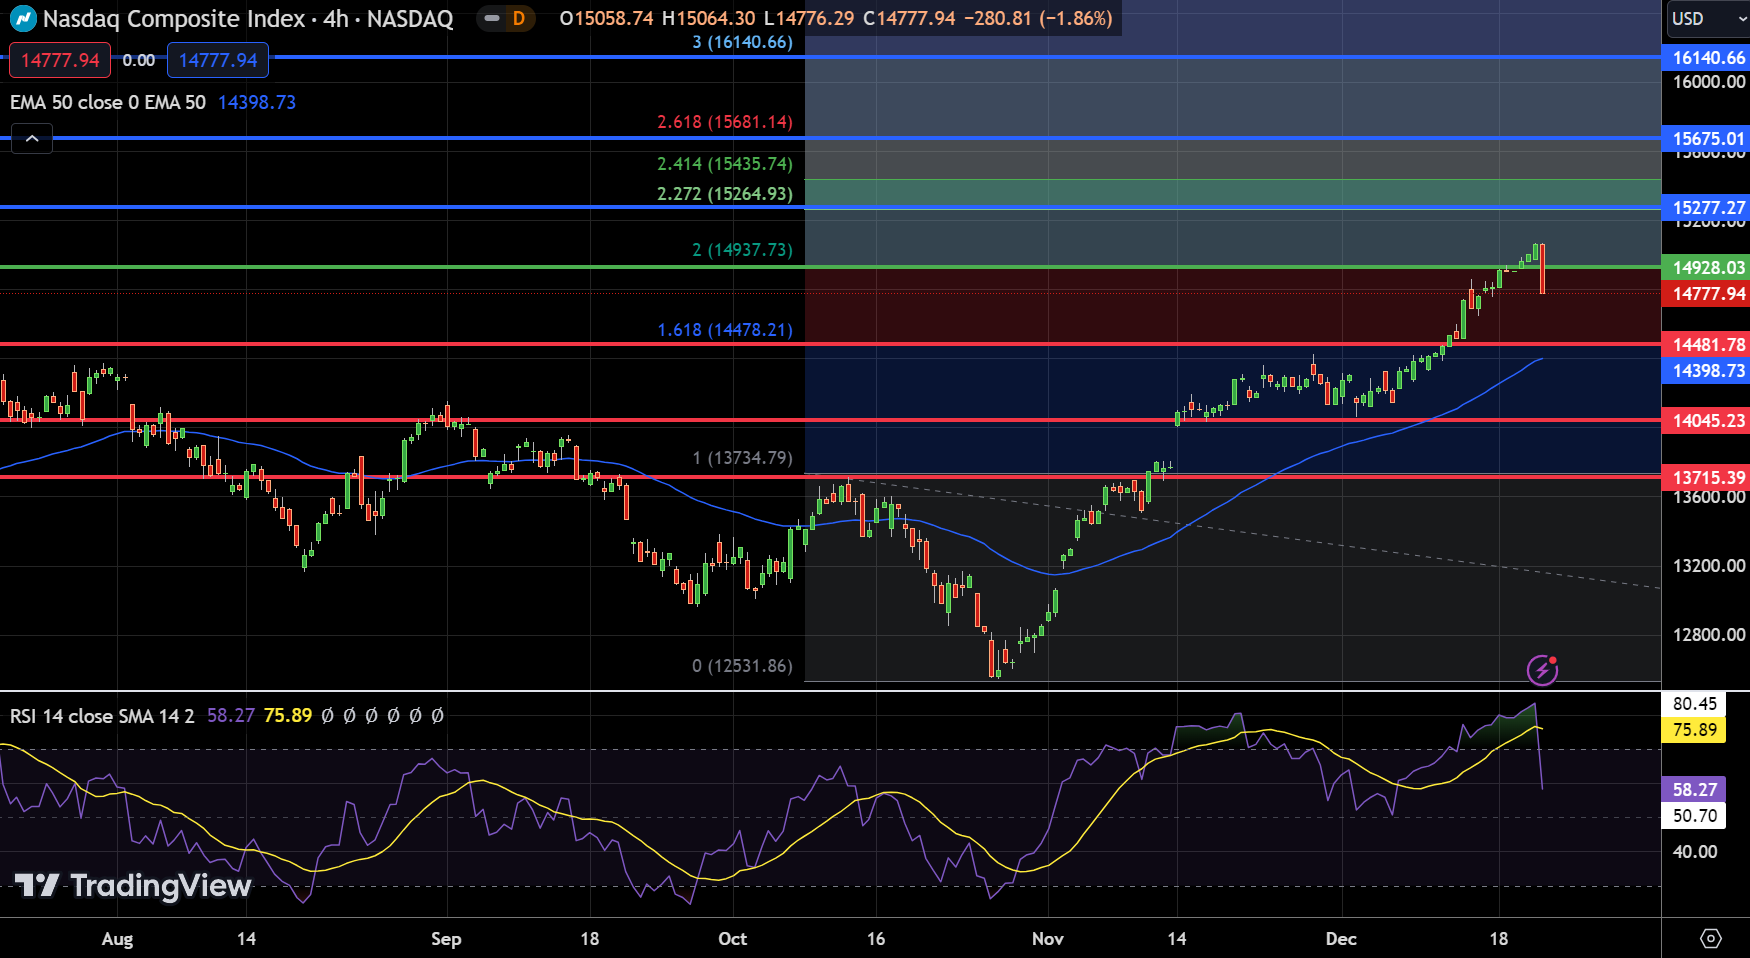Viewport: 1750px width, 958px height.
Task: Select Fibonacci label 1 (13734.79)
Action: (x=742, y=458)
